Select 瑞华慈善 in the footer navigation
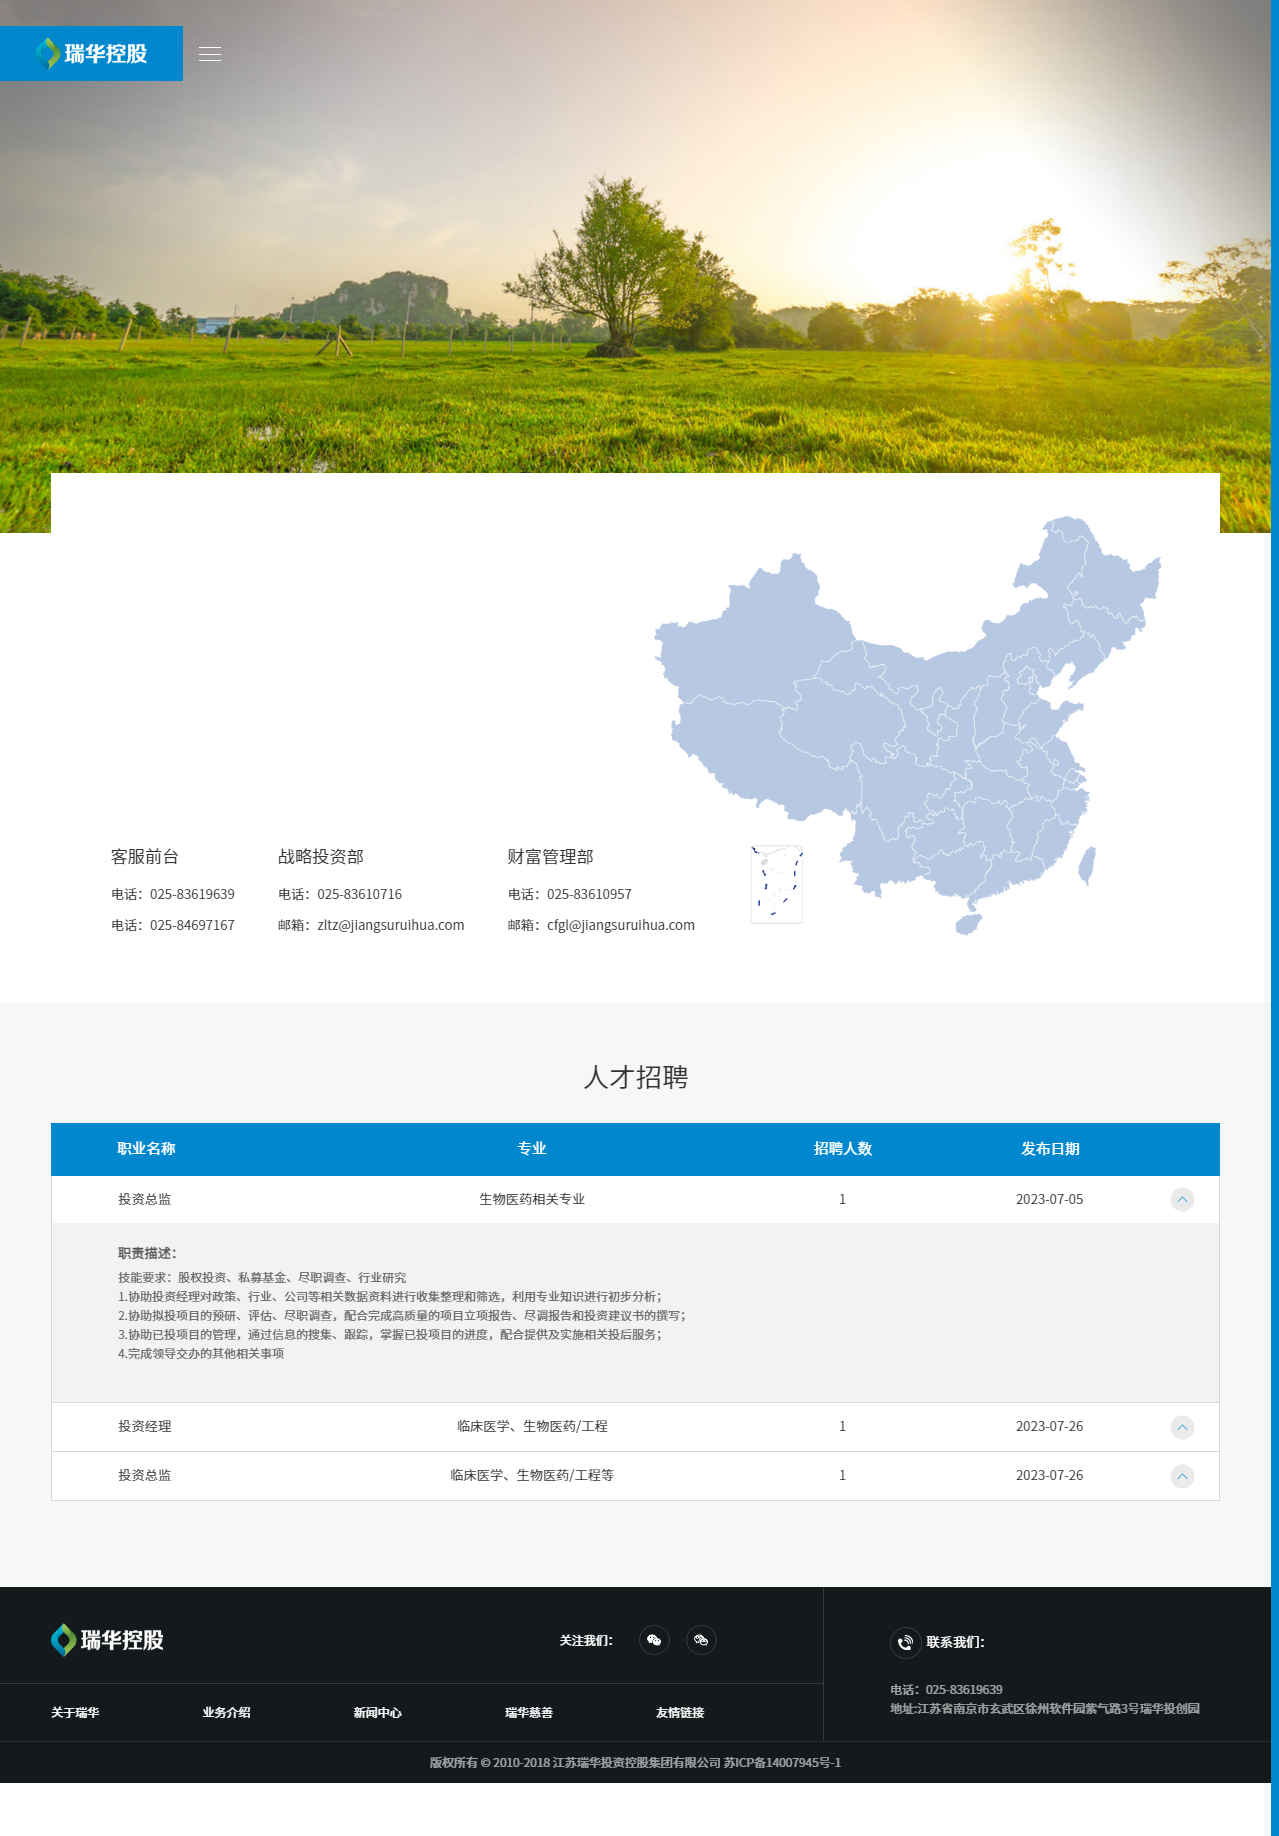Image resolution: width=1279 pixels, height=1836 pixels. [x=529, y=1713]
